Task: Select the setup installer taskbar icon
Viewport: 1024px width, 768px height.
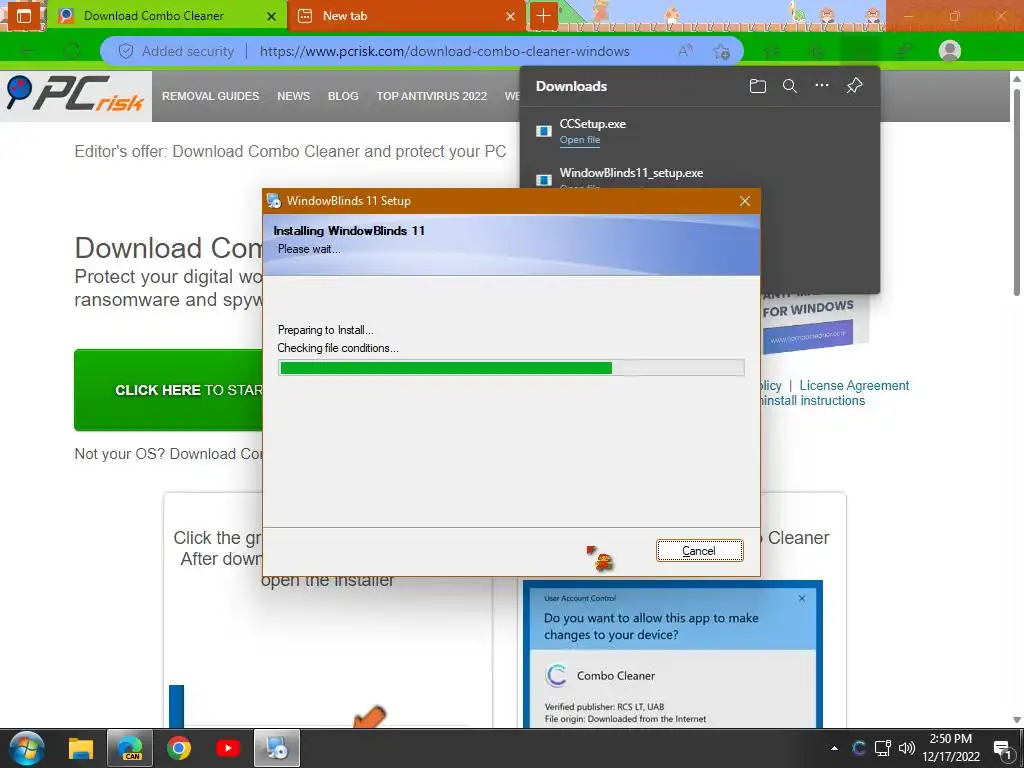Action: (277, 748)
